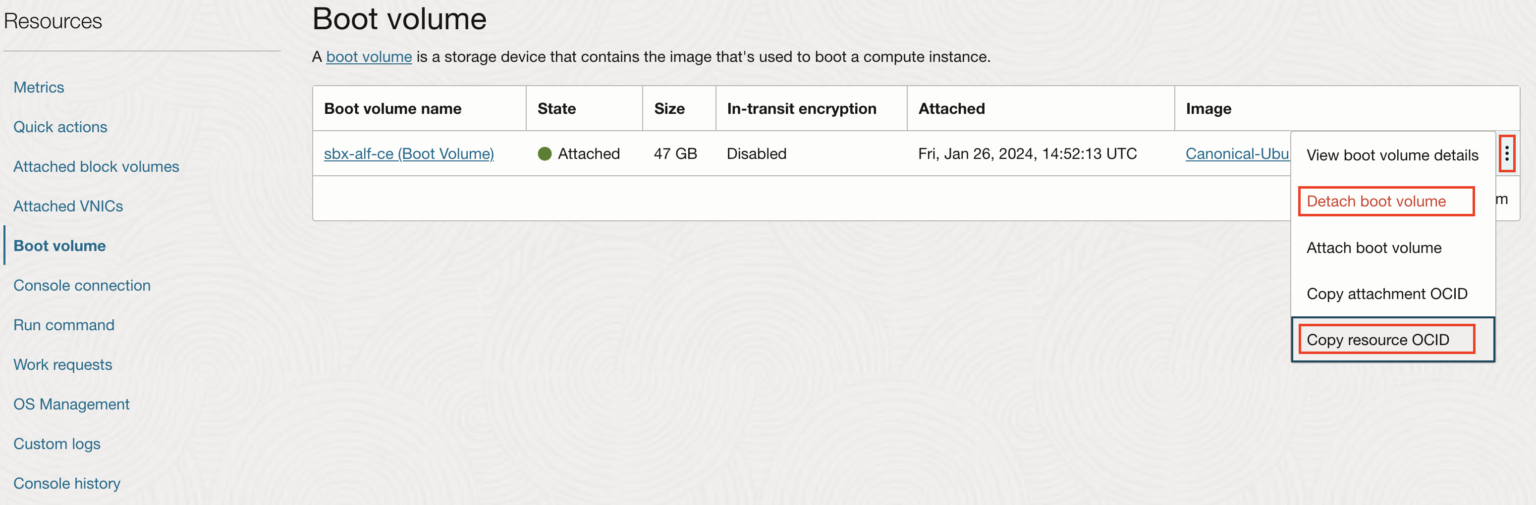Image resolution: width=1536 pixels, height=505 pixels.
Task: Open Quick actions resource section
Action: pyautogui.click(x=60, y=127)
